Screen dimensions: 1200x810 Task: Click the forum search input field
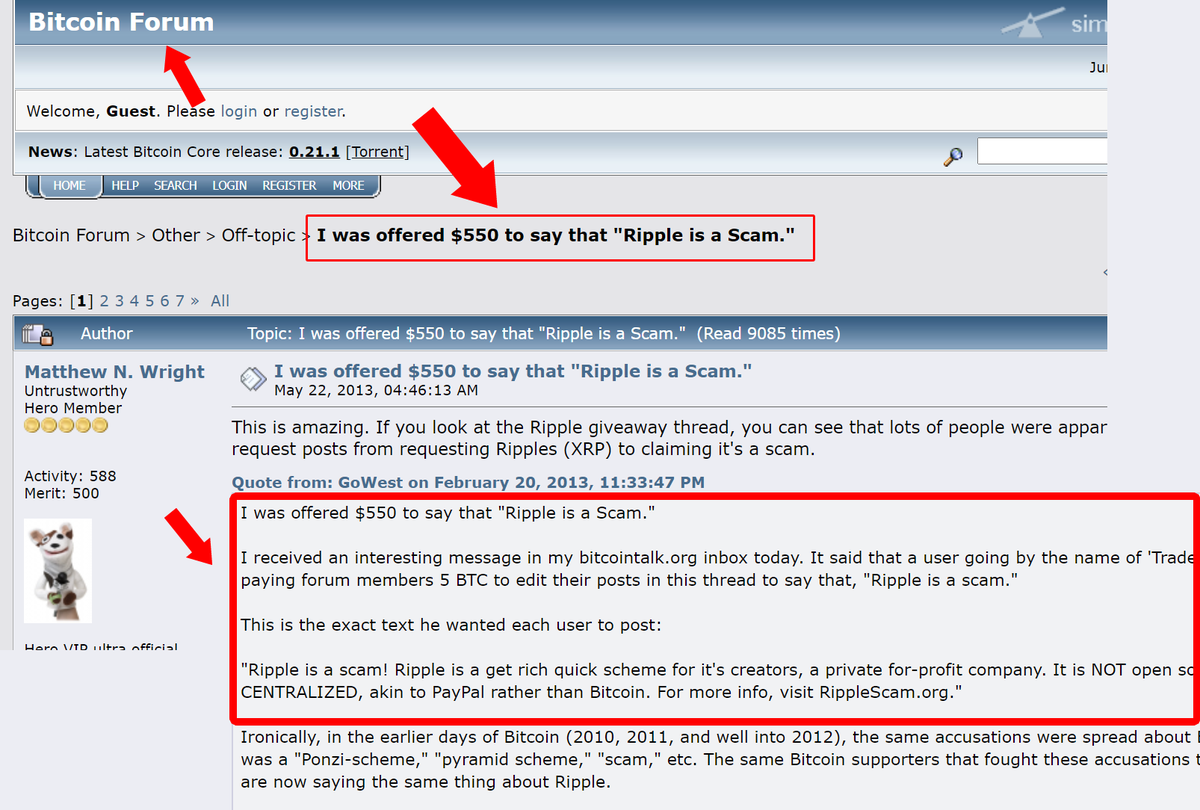[1042, 151]
